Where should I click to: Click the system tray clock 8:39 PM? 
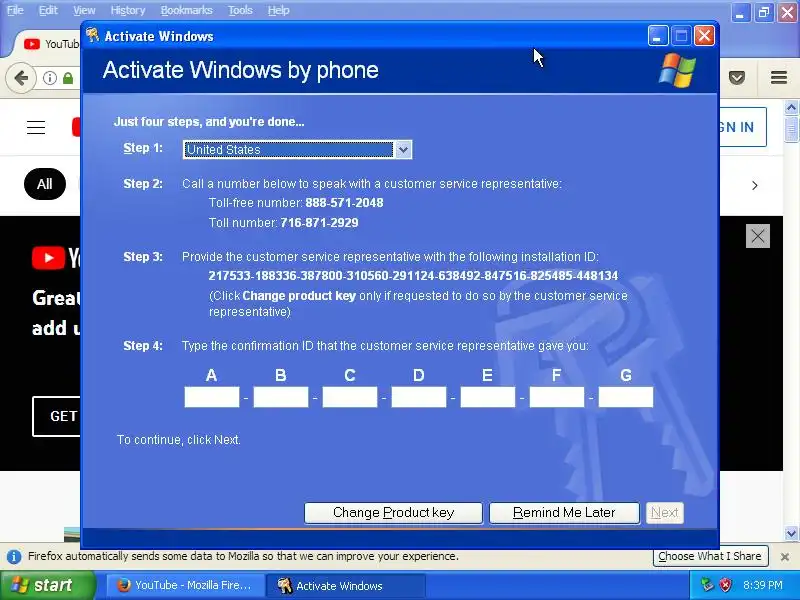tap(763, 585)
